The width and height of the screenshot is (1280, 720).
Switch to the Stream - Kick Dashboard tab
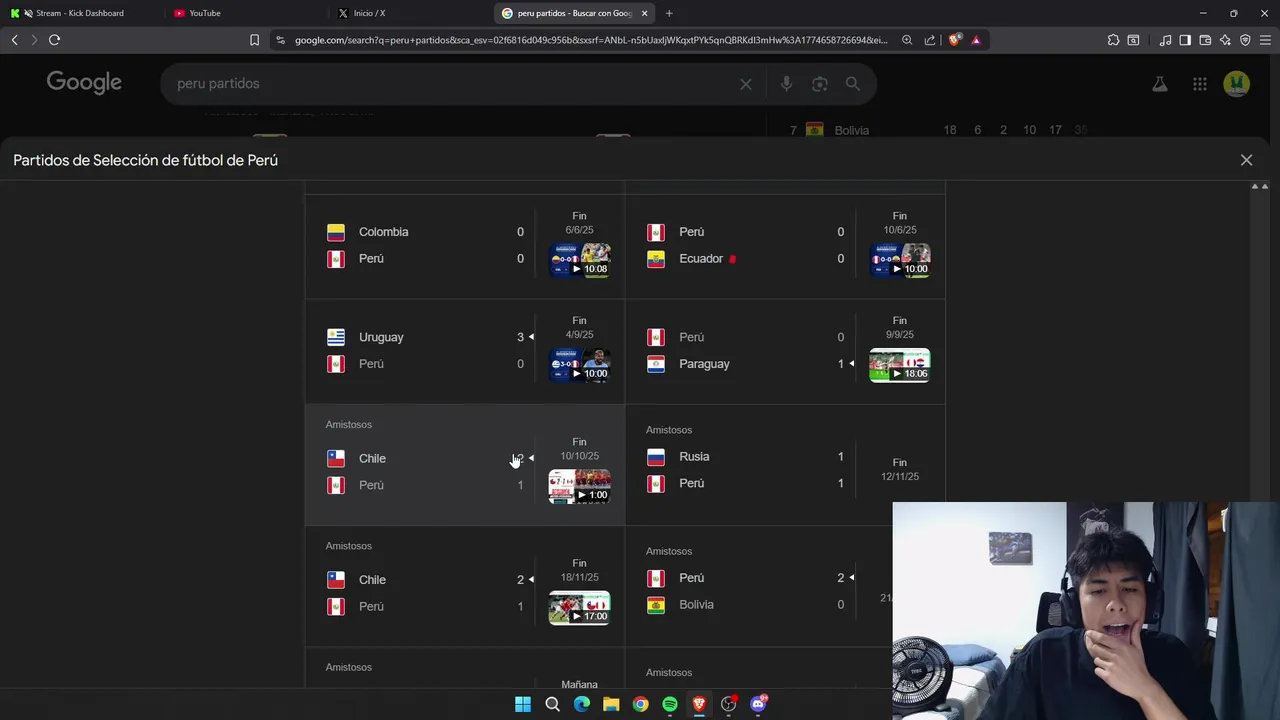(x=80, y=13)
